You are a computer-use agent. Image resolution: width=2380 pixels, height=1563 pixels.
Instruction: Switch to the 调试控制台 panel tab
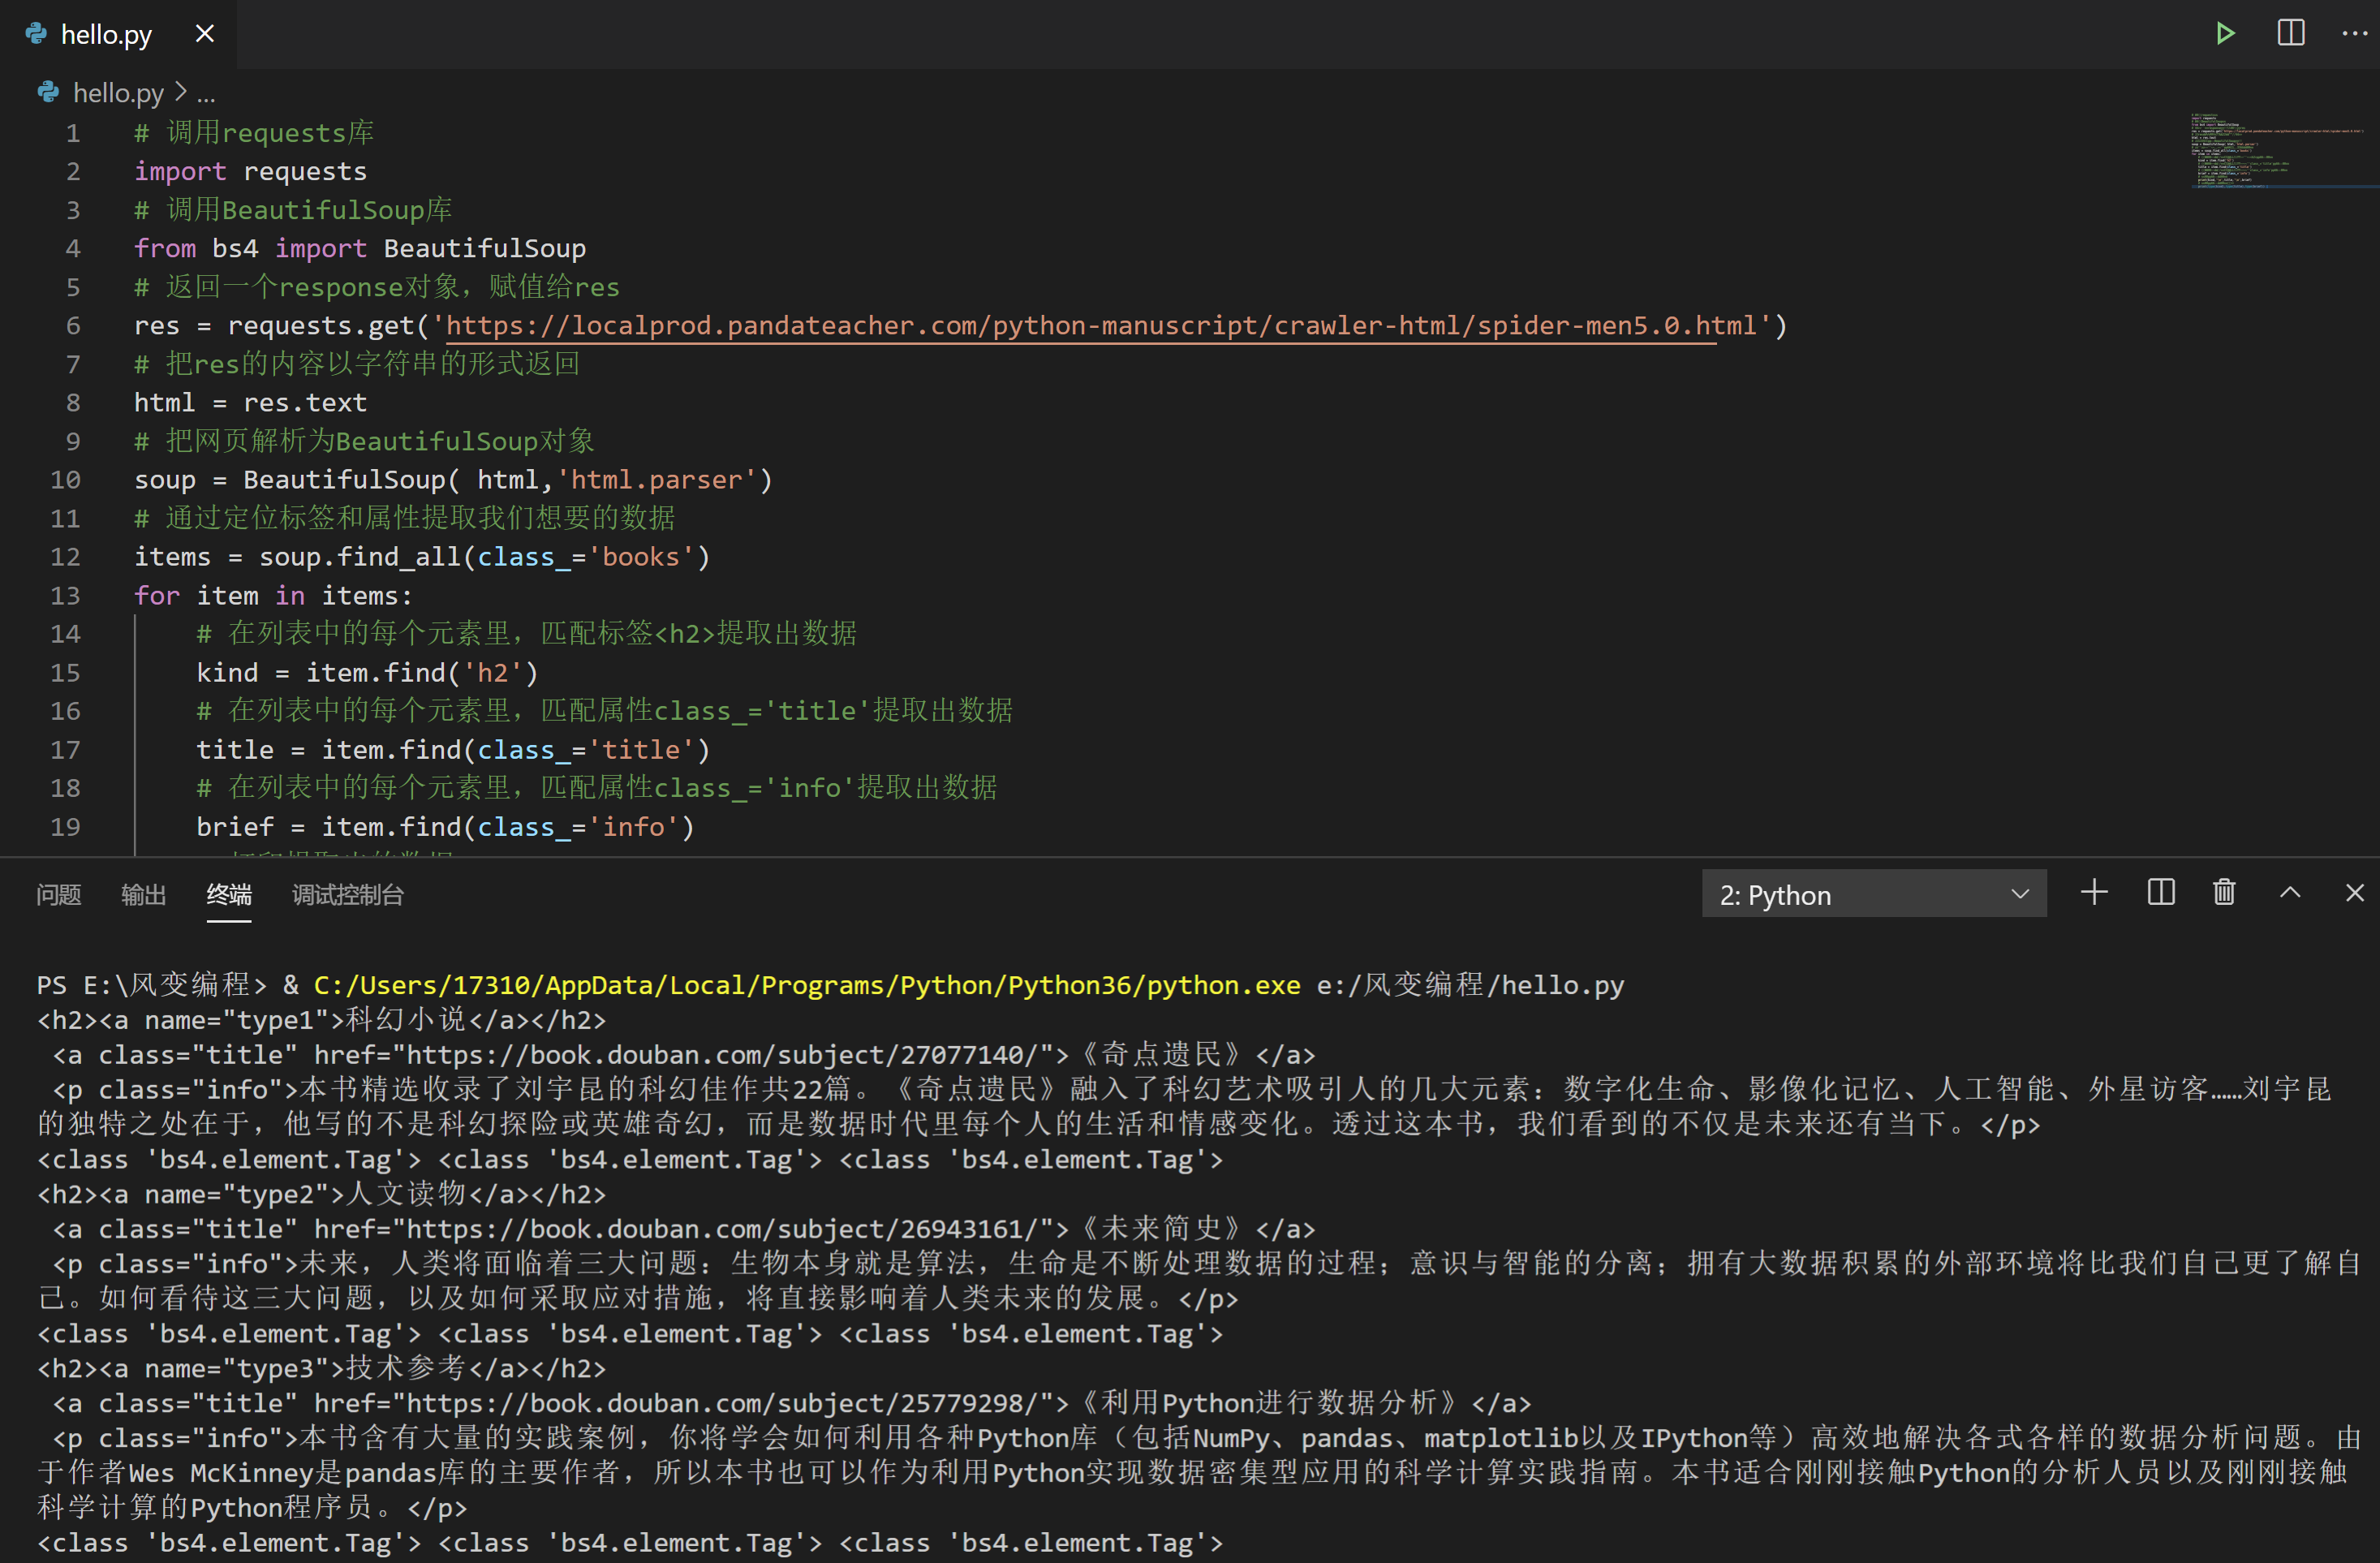[x=348, y=895]
